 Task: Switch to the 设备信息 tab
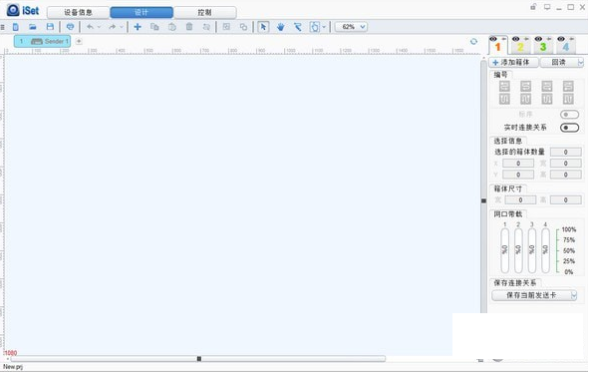coord(78,13)
